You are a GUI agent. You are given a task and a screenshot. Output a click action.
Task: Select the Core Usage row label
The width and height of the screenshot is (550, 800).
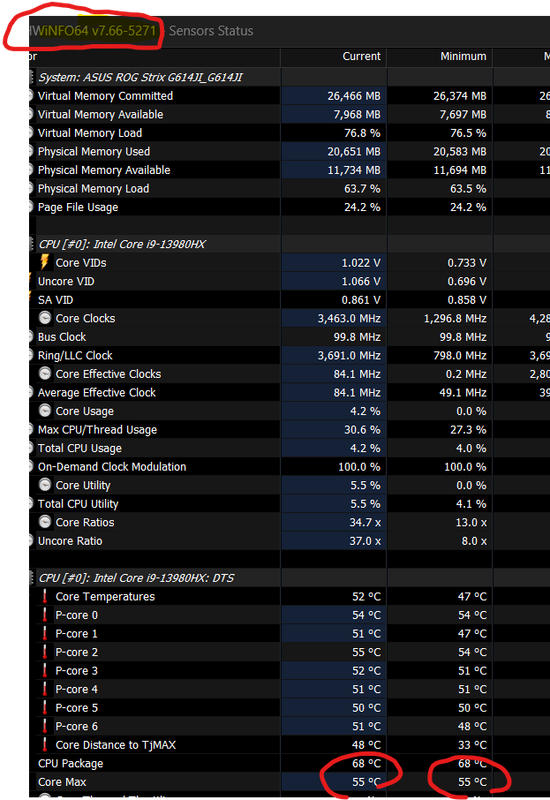(x=85, y=411)
